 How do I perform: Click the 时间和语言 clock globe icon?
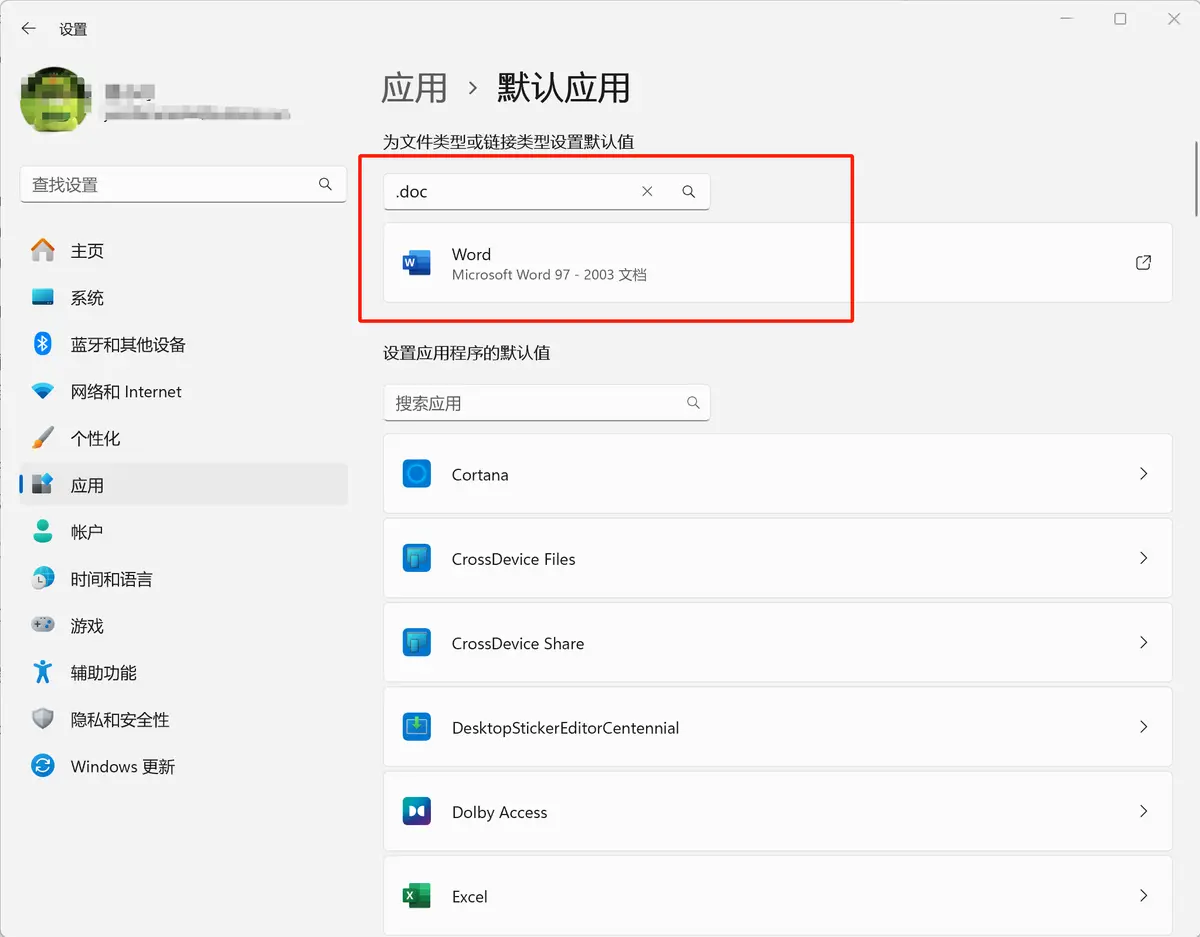pyautogui.click(x=43, y=578)
